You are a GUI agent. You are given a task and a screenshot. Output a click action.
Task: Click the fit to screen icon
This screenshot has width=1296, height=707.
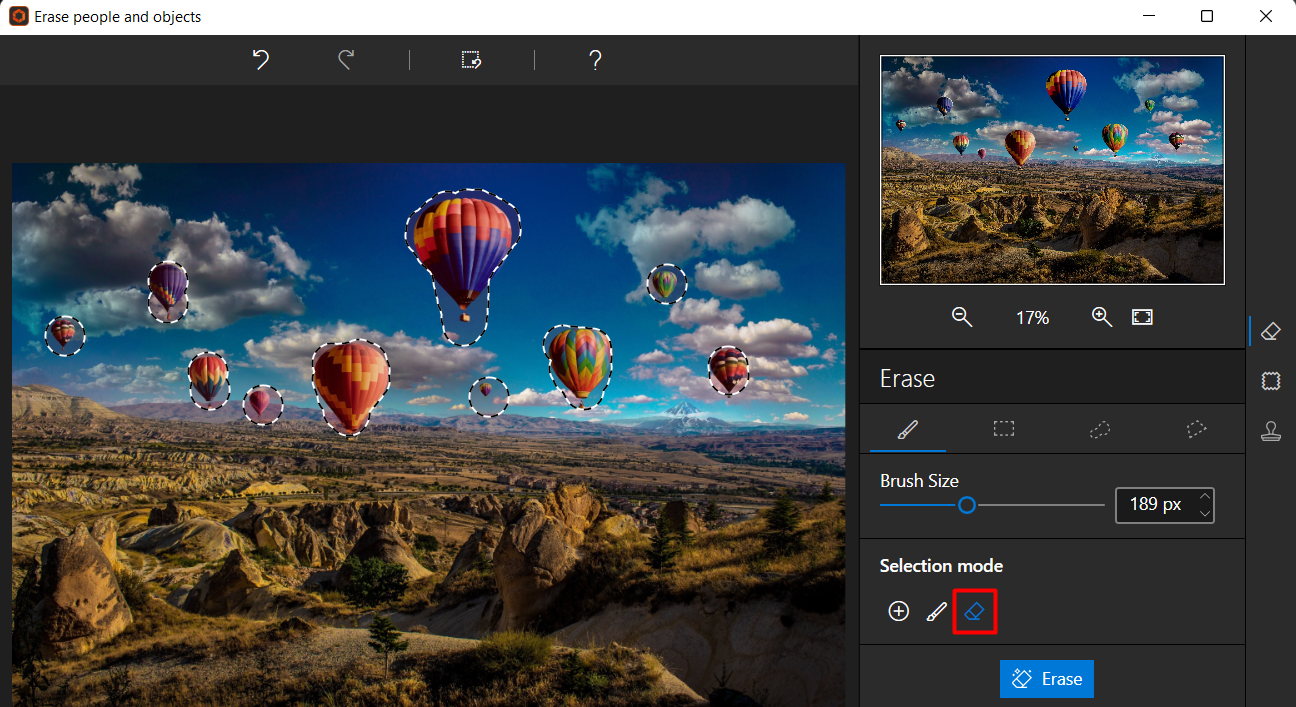[1142, 317]
